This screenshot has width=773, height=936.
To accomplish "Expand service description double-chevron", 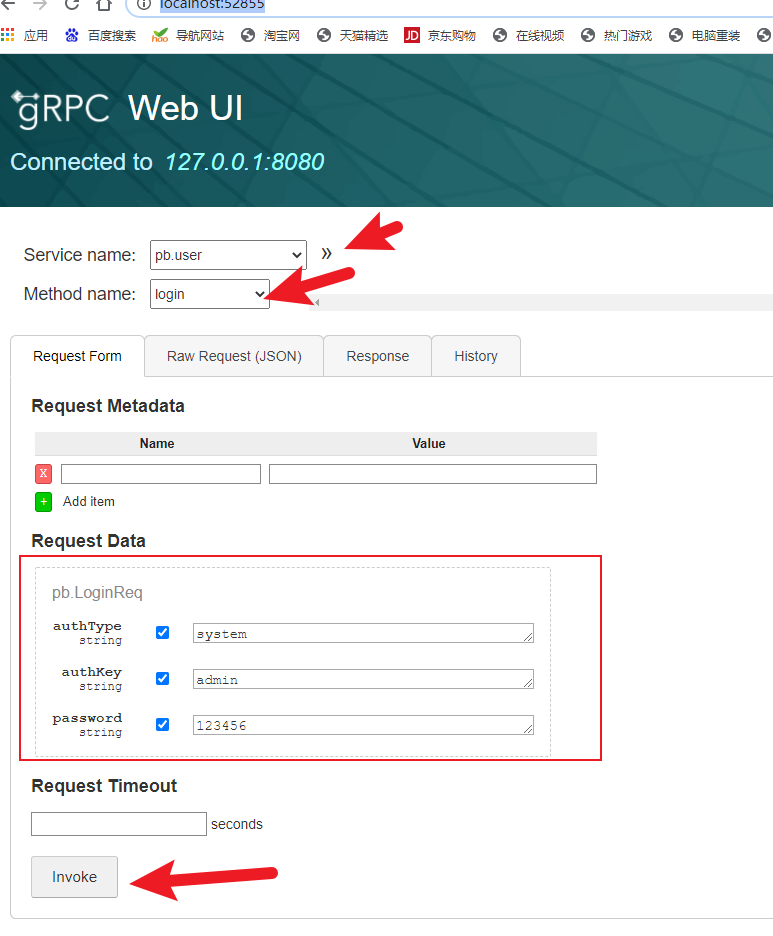I will tap(326, 254).
